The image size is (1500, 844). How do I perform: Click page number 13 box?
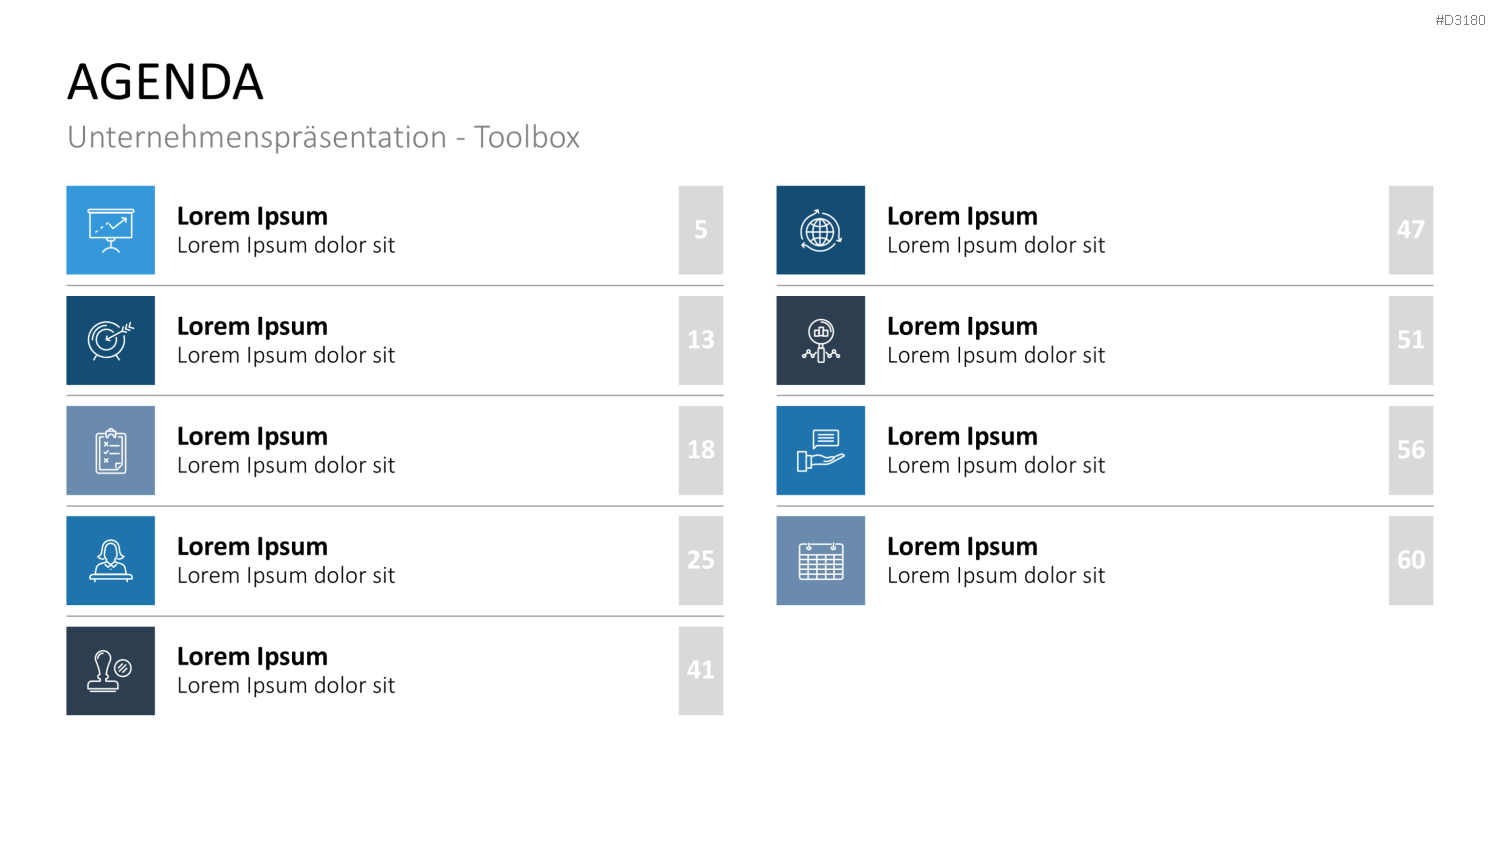701,340
